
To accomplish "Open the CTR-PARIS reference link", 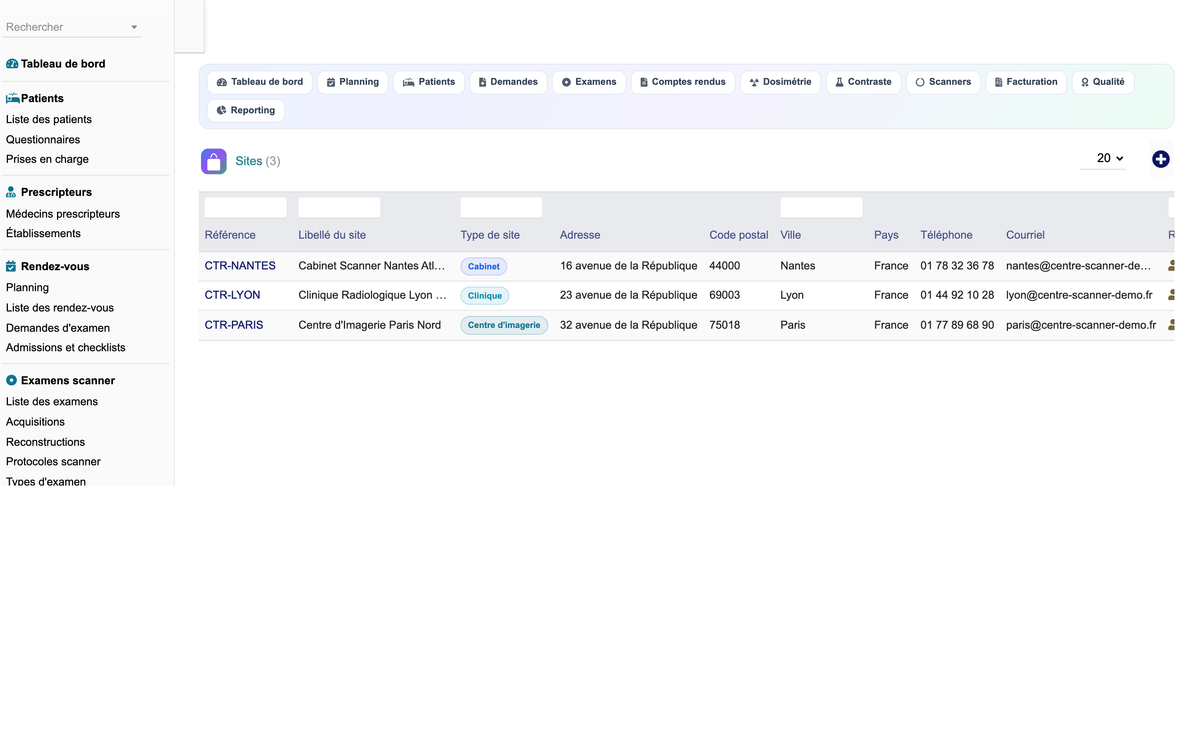I will pyautogui.click(x=234, y=325).
